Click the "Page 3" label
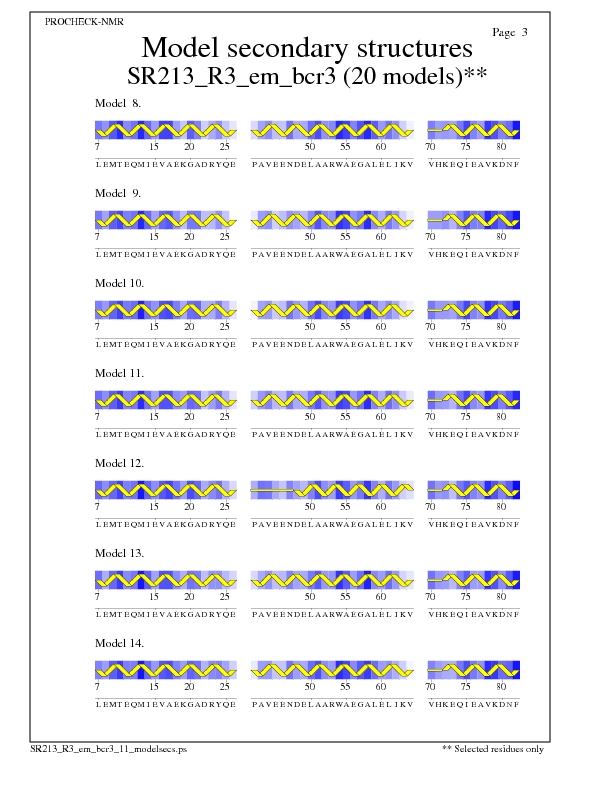Screen dimensions: 612x792 510,32
